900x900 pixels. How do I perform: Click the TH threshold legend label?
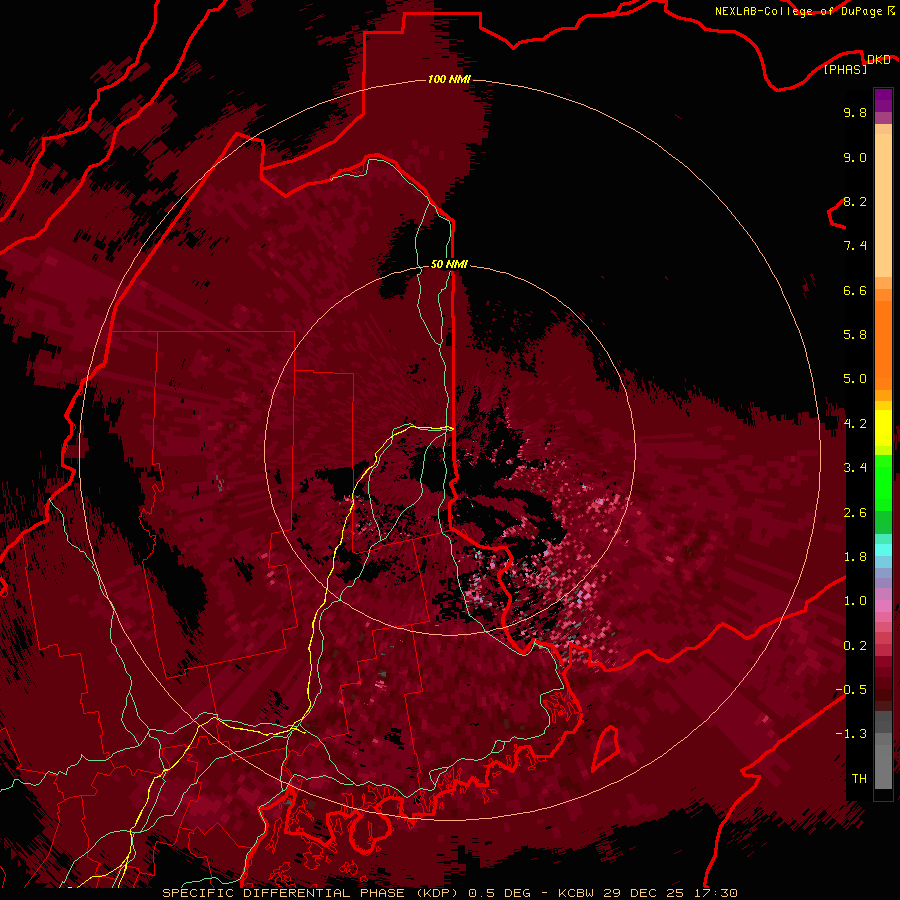(859, 779)
